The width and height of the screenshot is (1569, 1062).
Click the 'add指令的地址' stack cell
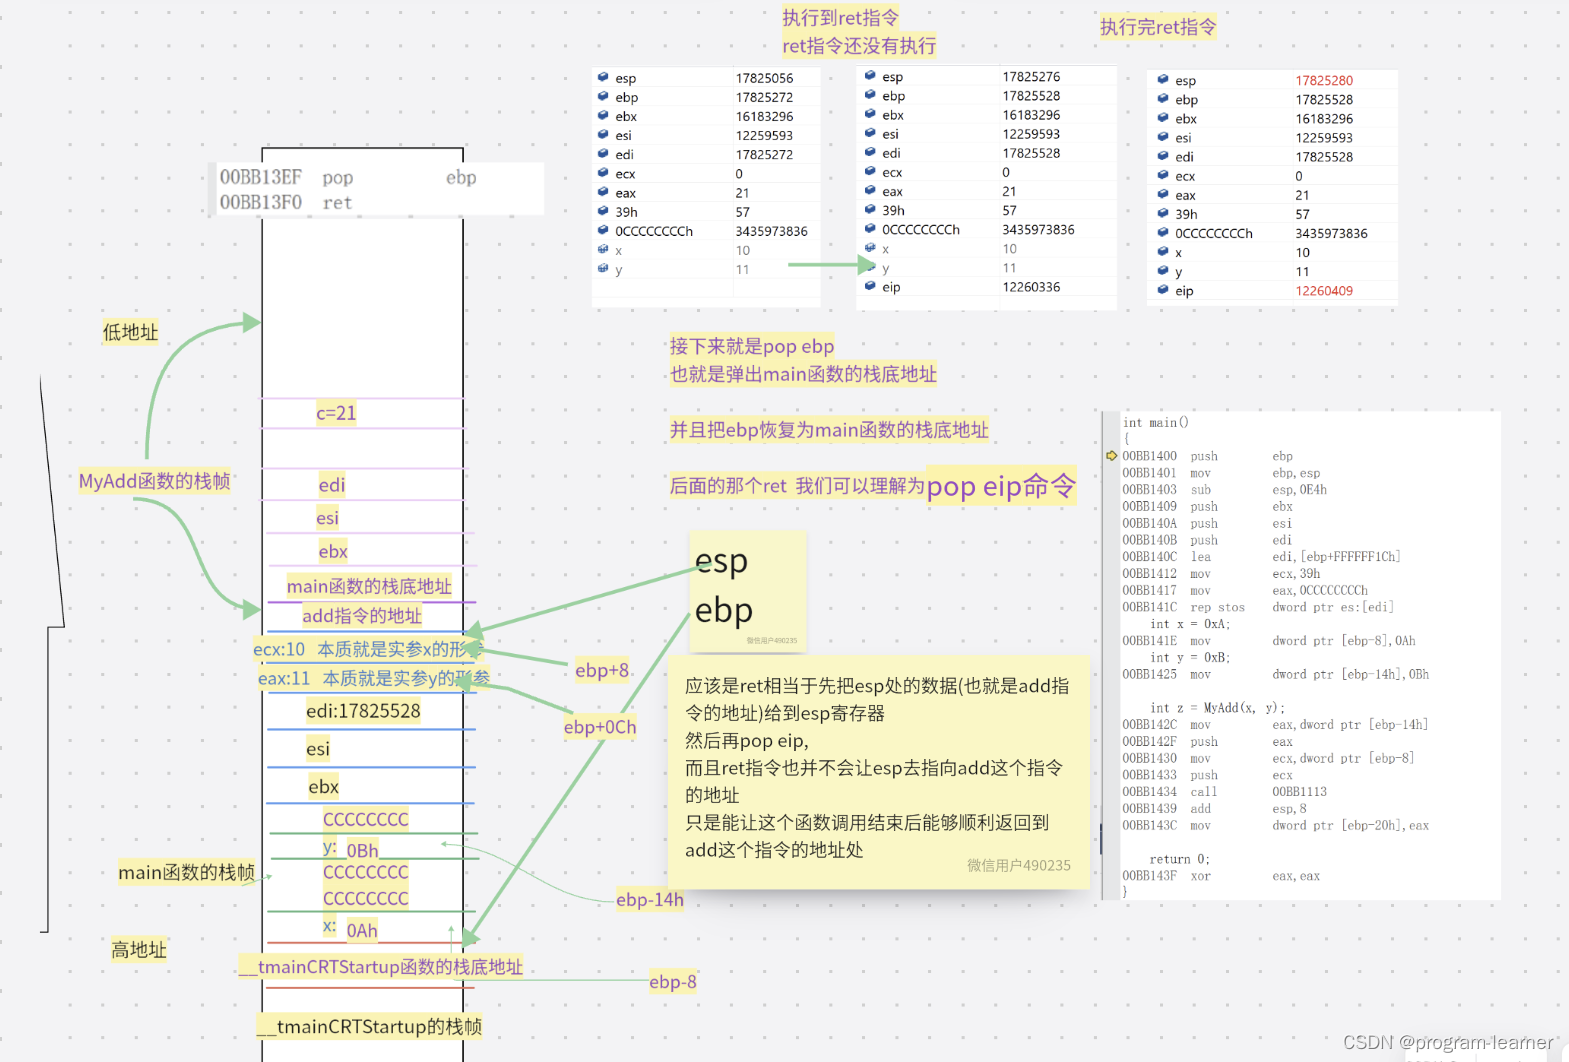(362, 615)
